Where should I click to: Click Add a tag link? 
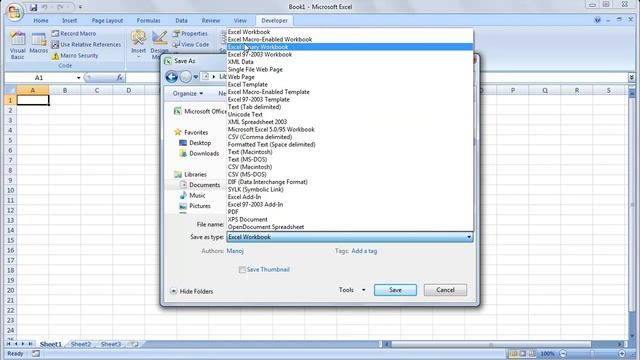pyautogui.click(x=364, y=251)
